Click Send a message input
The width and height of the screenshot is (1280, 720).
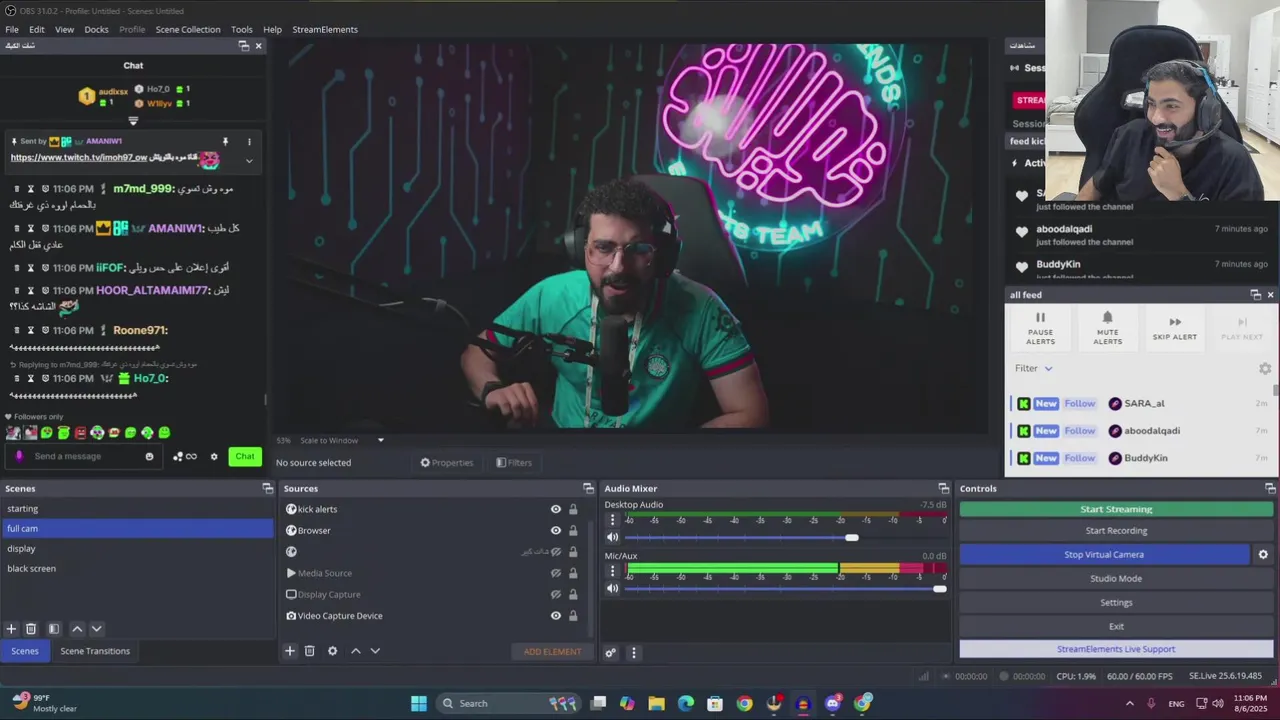tap(85, 457)
